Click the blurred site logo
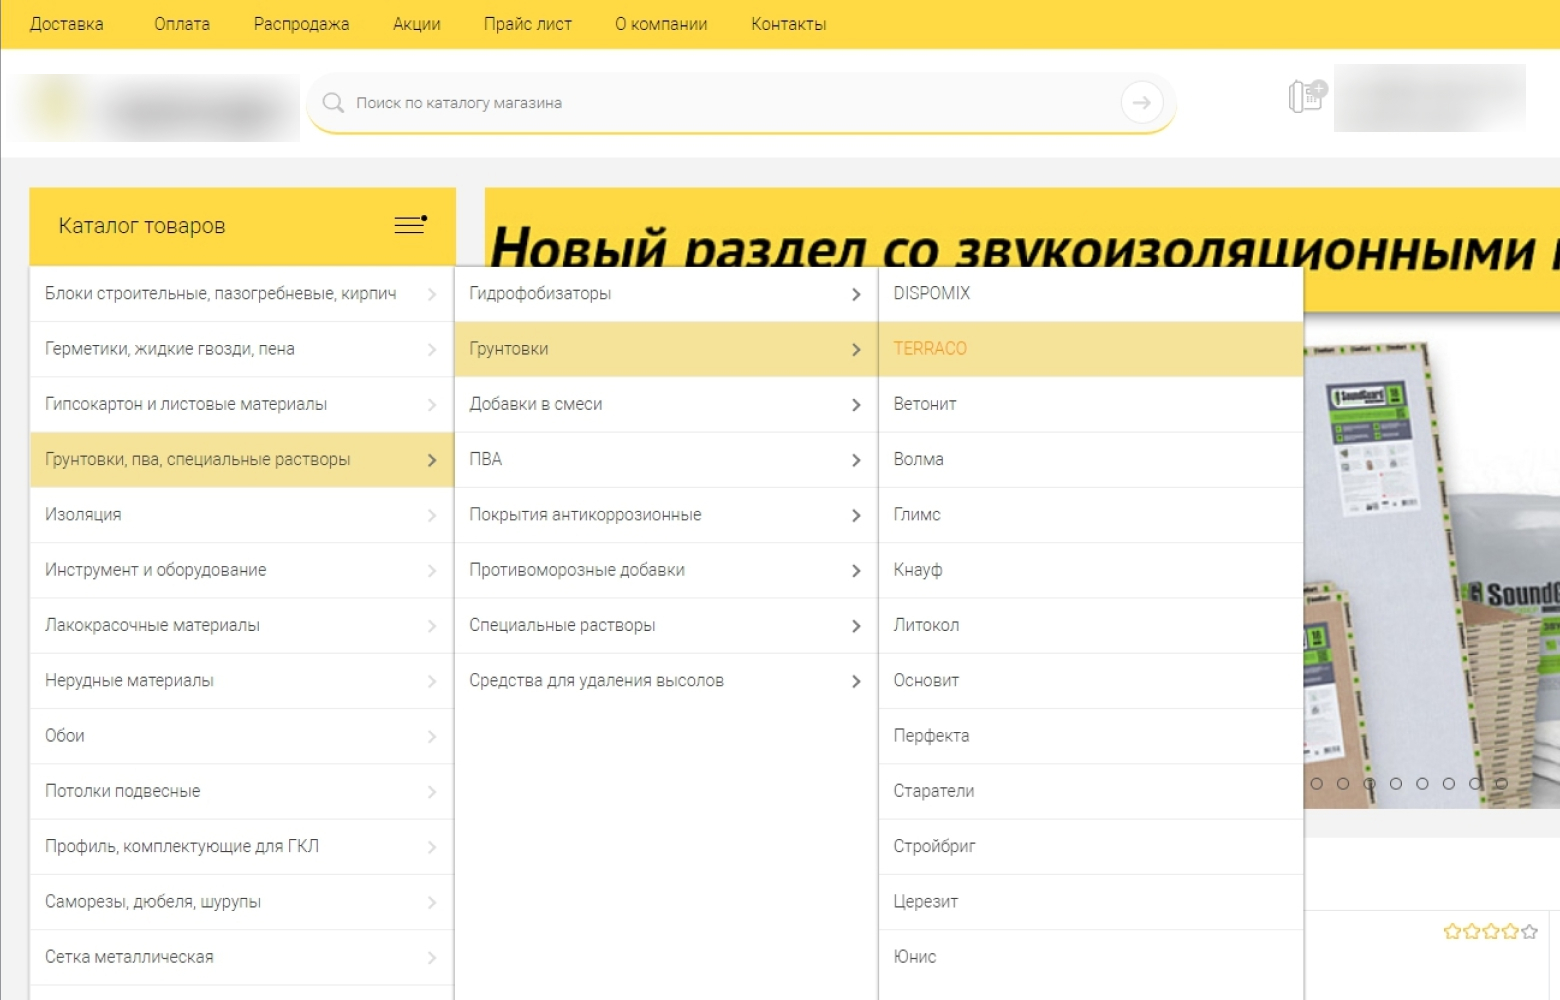This screenshot has width=1560, height=1000. coord(155,108)
